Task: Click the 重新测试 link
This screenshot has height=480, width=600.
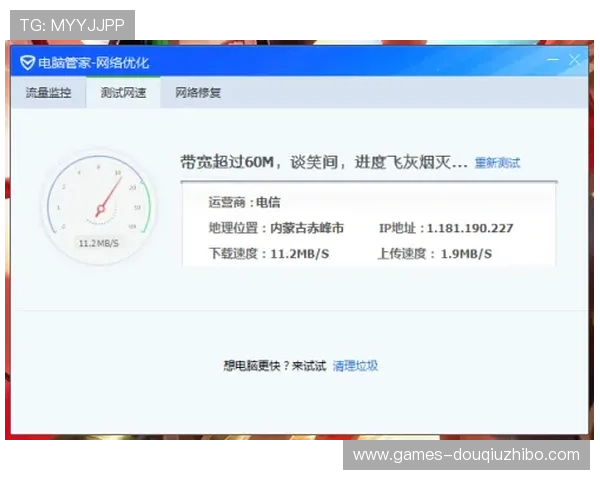Action: [x=497, y=163]
